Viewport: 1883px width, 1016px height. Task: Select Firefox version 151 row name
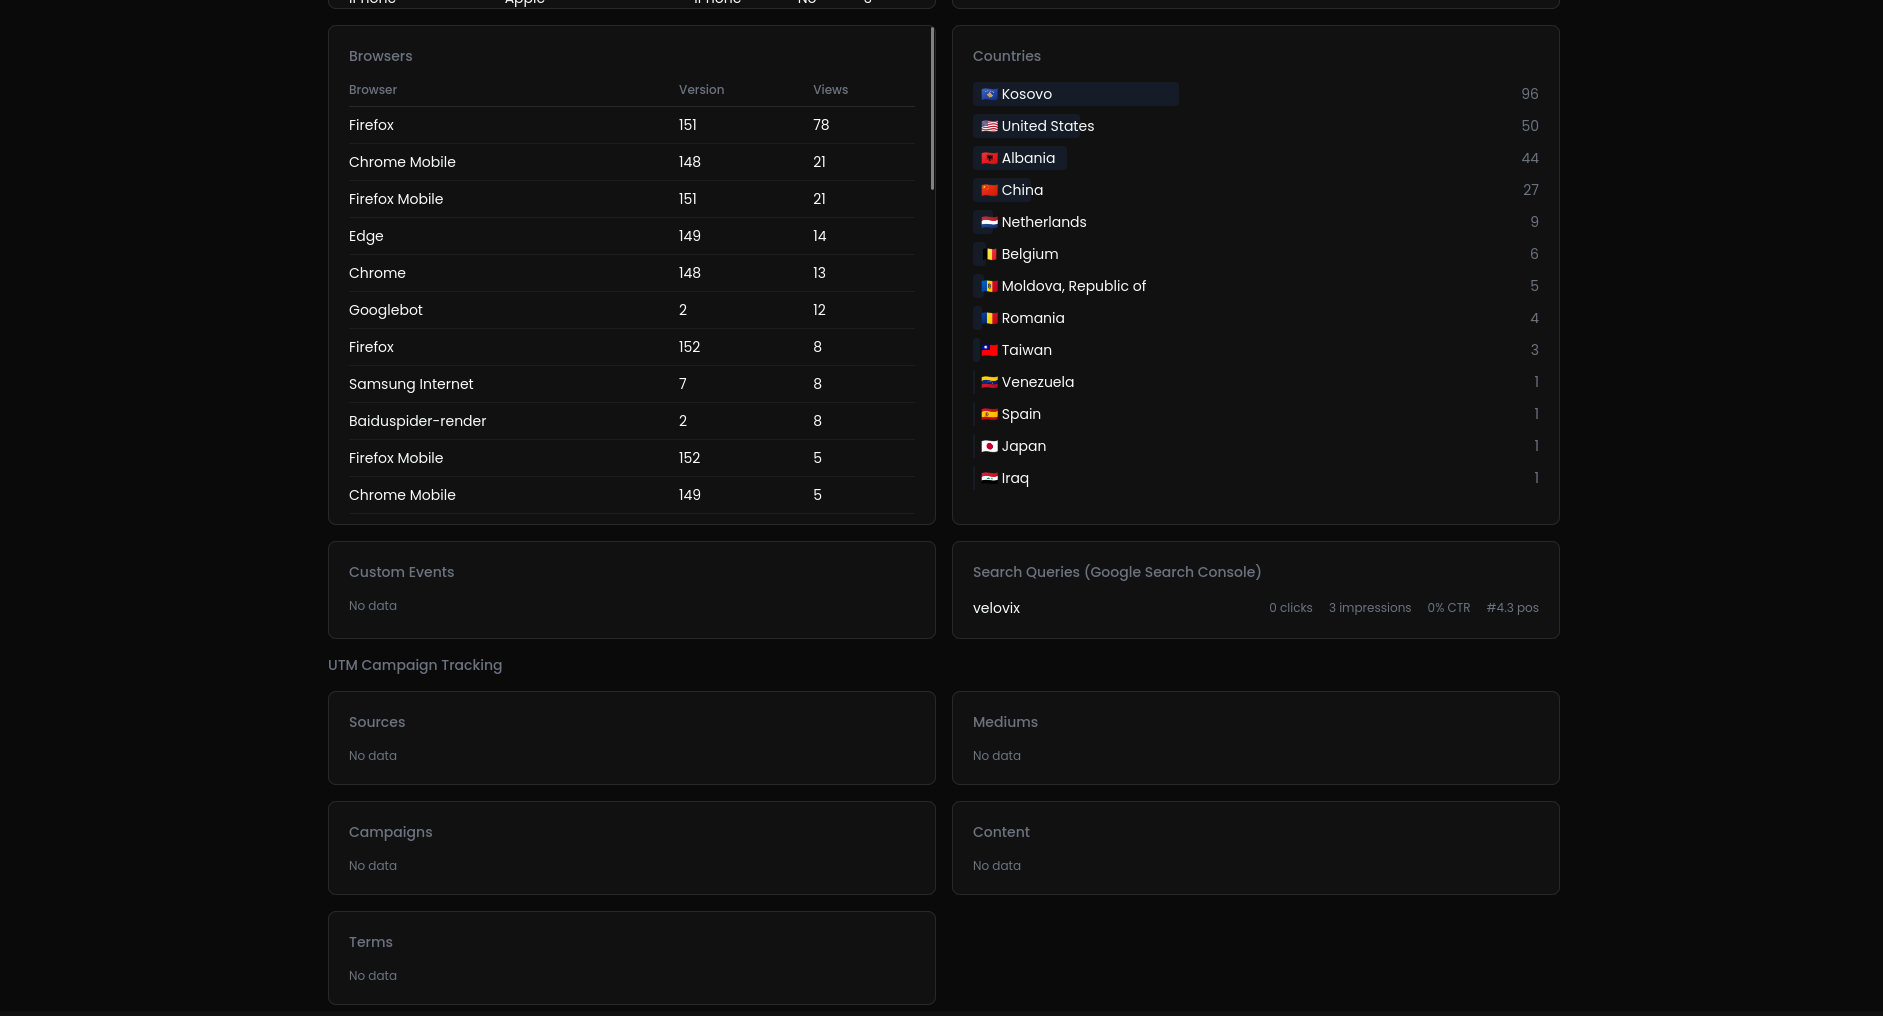(371, 125)
